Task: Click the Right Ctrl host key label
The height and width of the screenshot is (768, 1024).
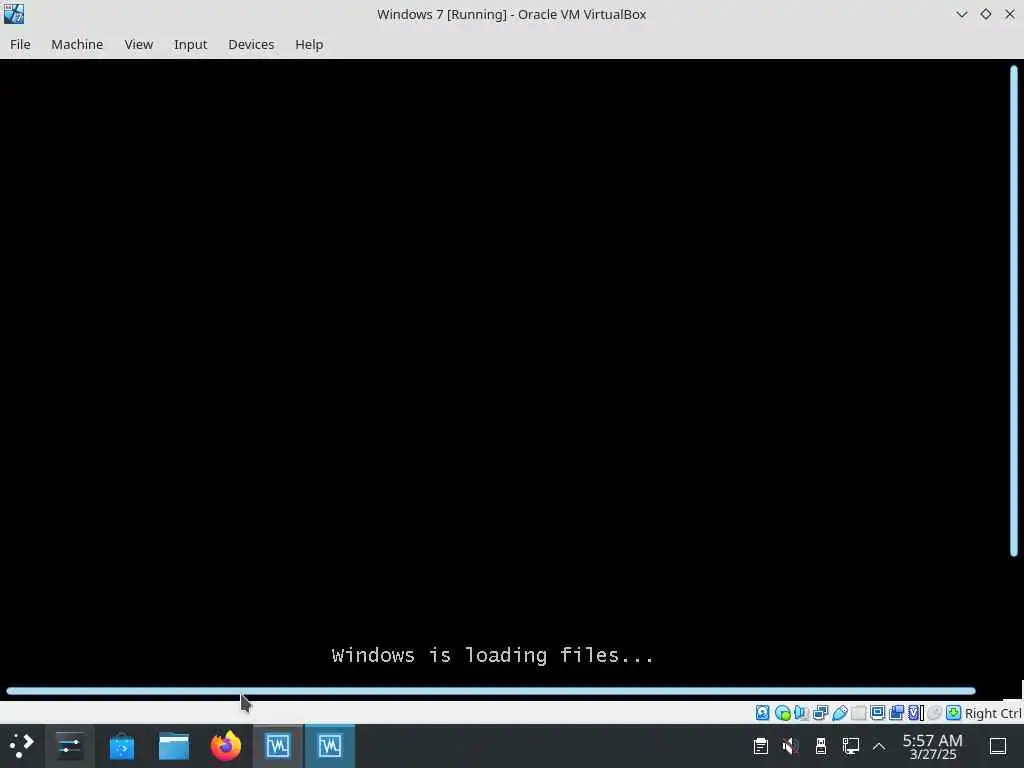Action: coord(993,713)
